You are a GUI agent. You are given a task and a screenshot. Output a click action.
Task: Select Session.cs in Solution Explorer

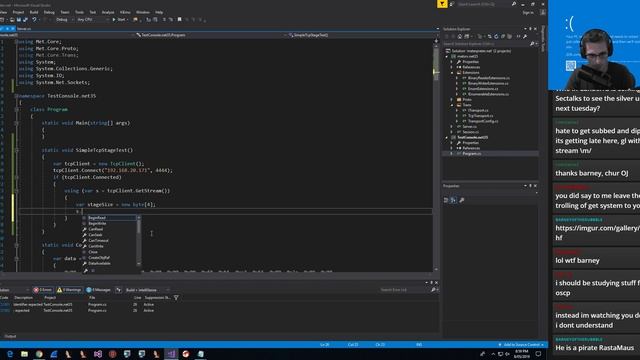(x=470, y=132)
